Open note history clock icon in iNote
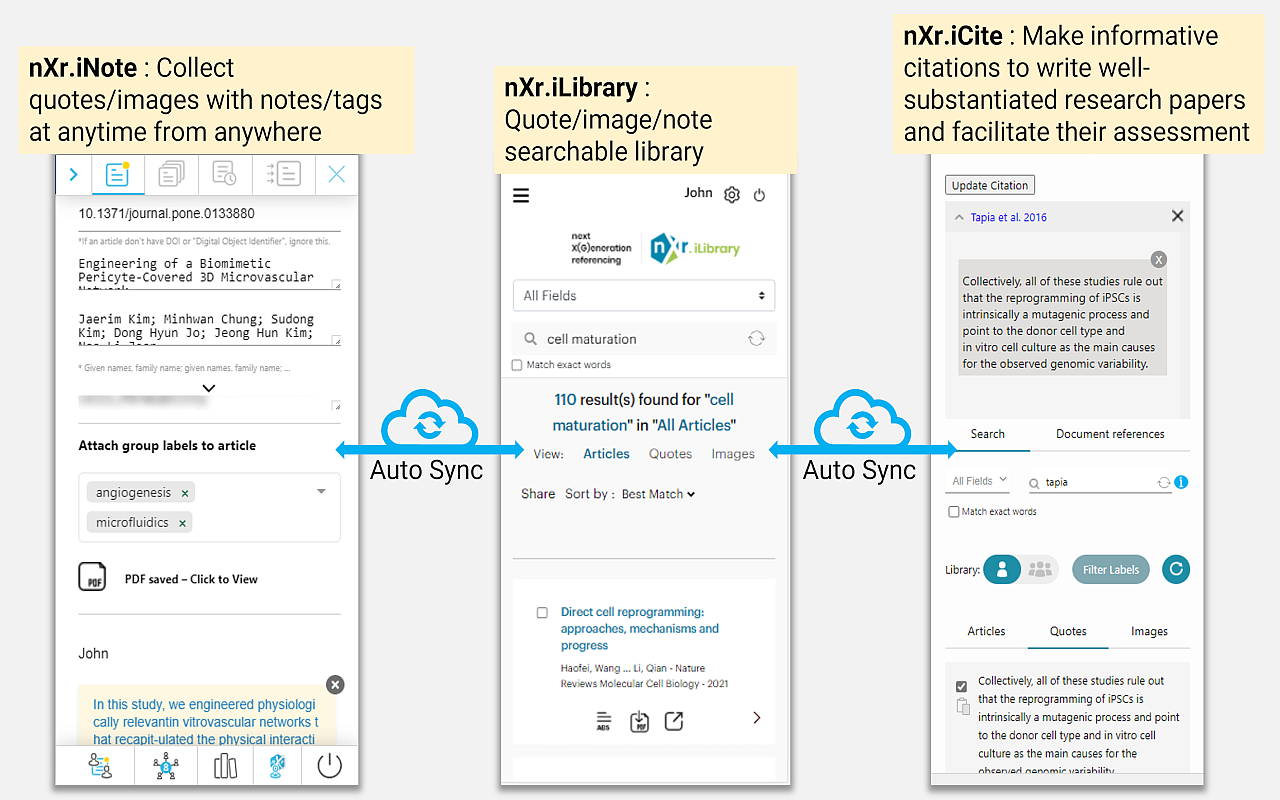This screenshot has width=1280, height=800. [225, 175]
